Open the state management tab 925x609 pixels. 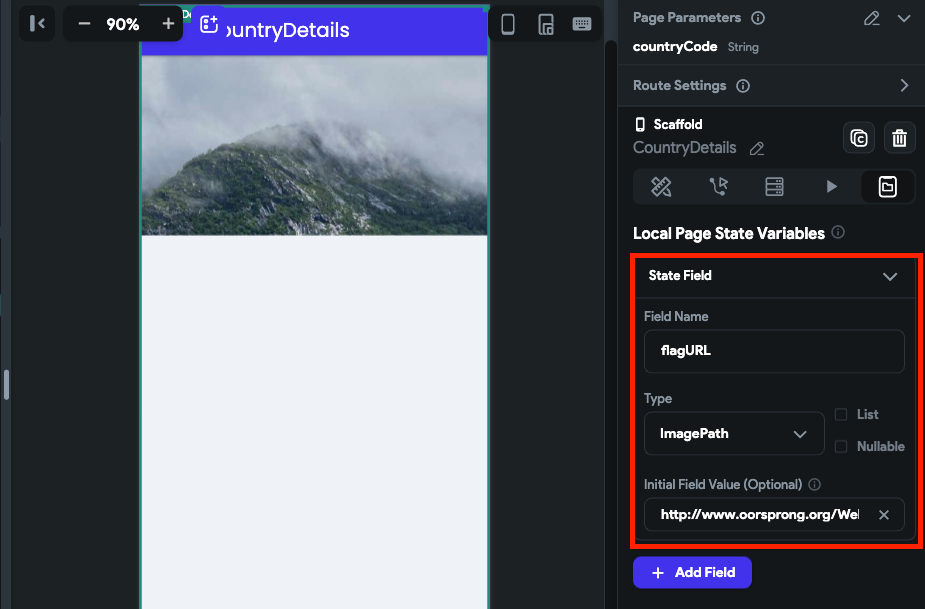pyautogui.click(x=888, y=187)
